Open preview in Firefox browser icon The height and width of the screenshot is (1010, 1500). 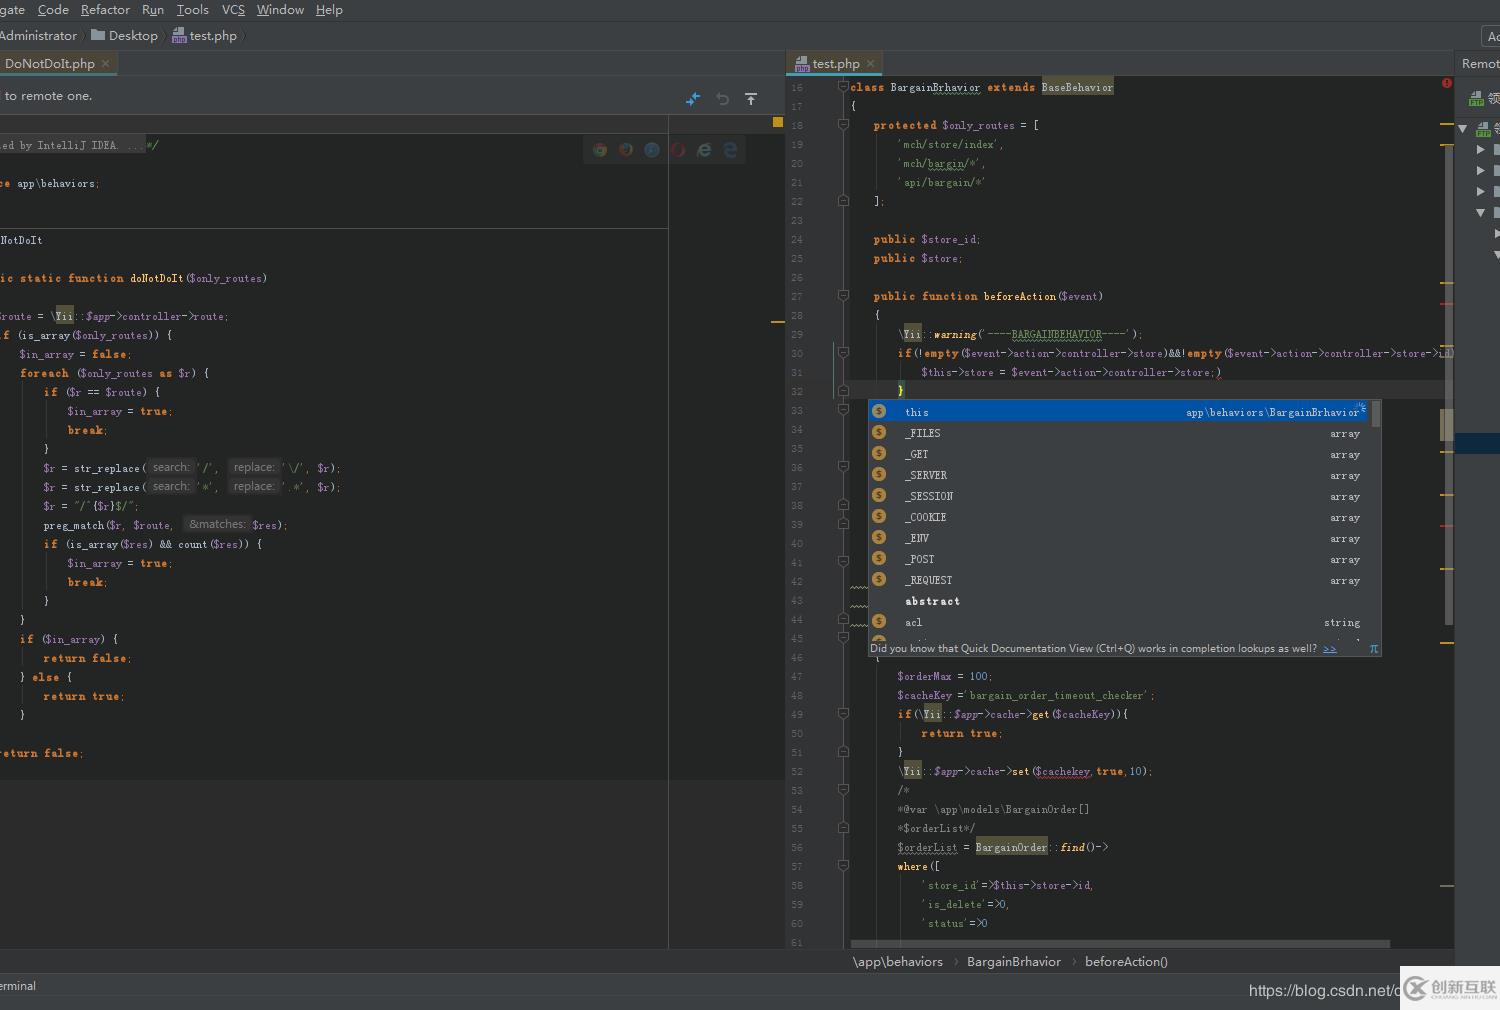pos(626,150)
